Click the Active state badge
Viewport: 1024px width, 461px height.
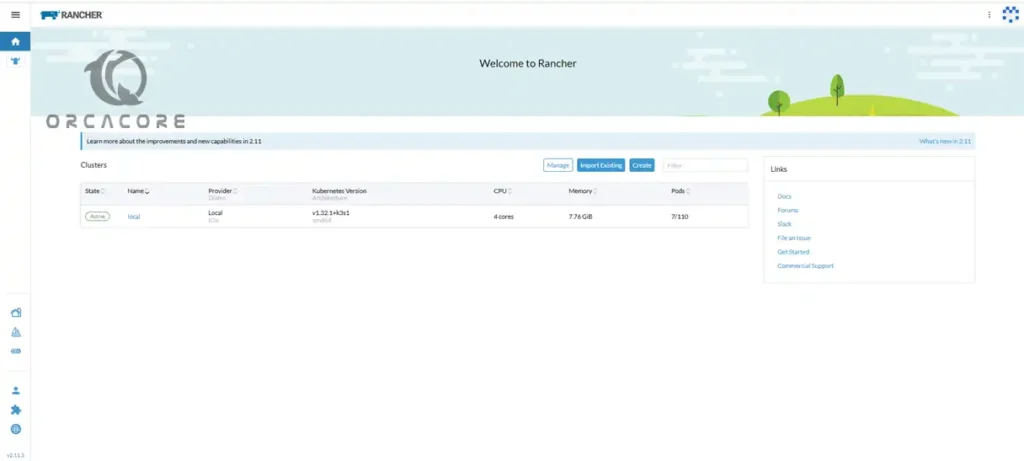pos(97,216)
